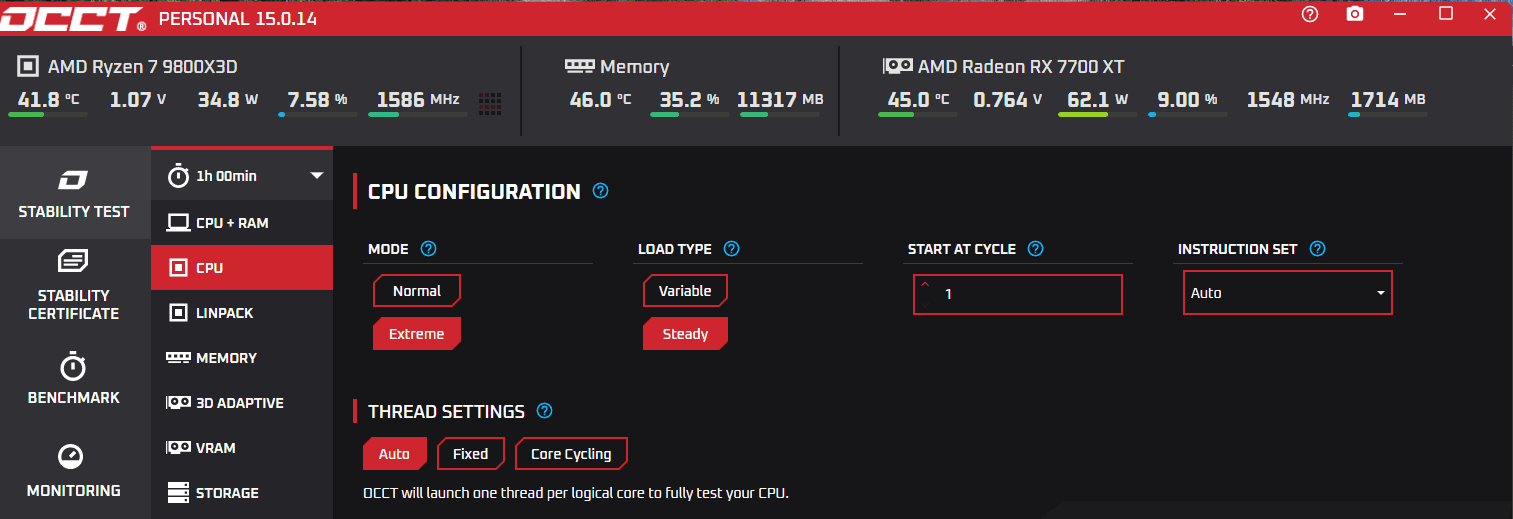Image resolution: width=1513 pixels, height=519 pixels.
Task: Open Benchmark section
Action: [x=74, y=379]
